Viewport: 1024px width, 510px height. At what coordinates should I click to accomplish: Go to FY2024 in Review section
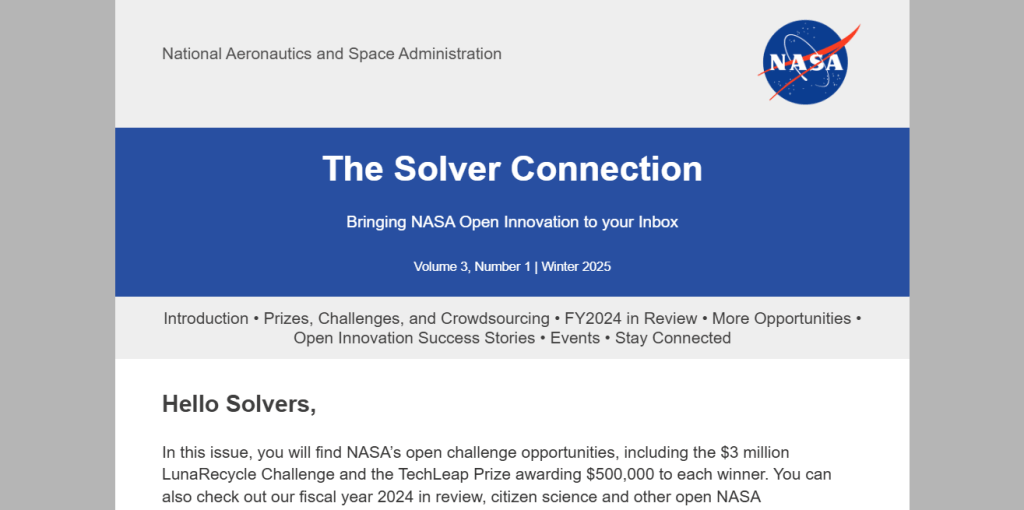click(630, 319)
